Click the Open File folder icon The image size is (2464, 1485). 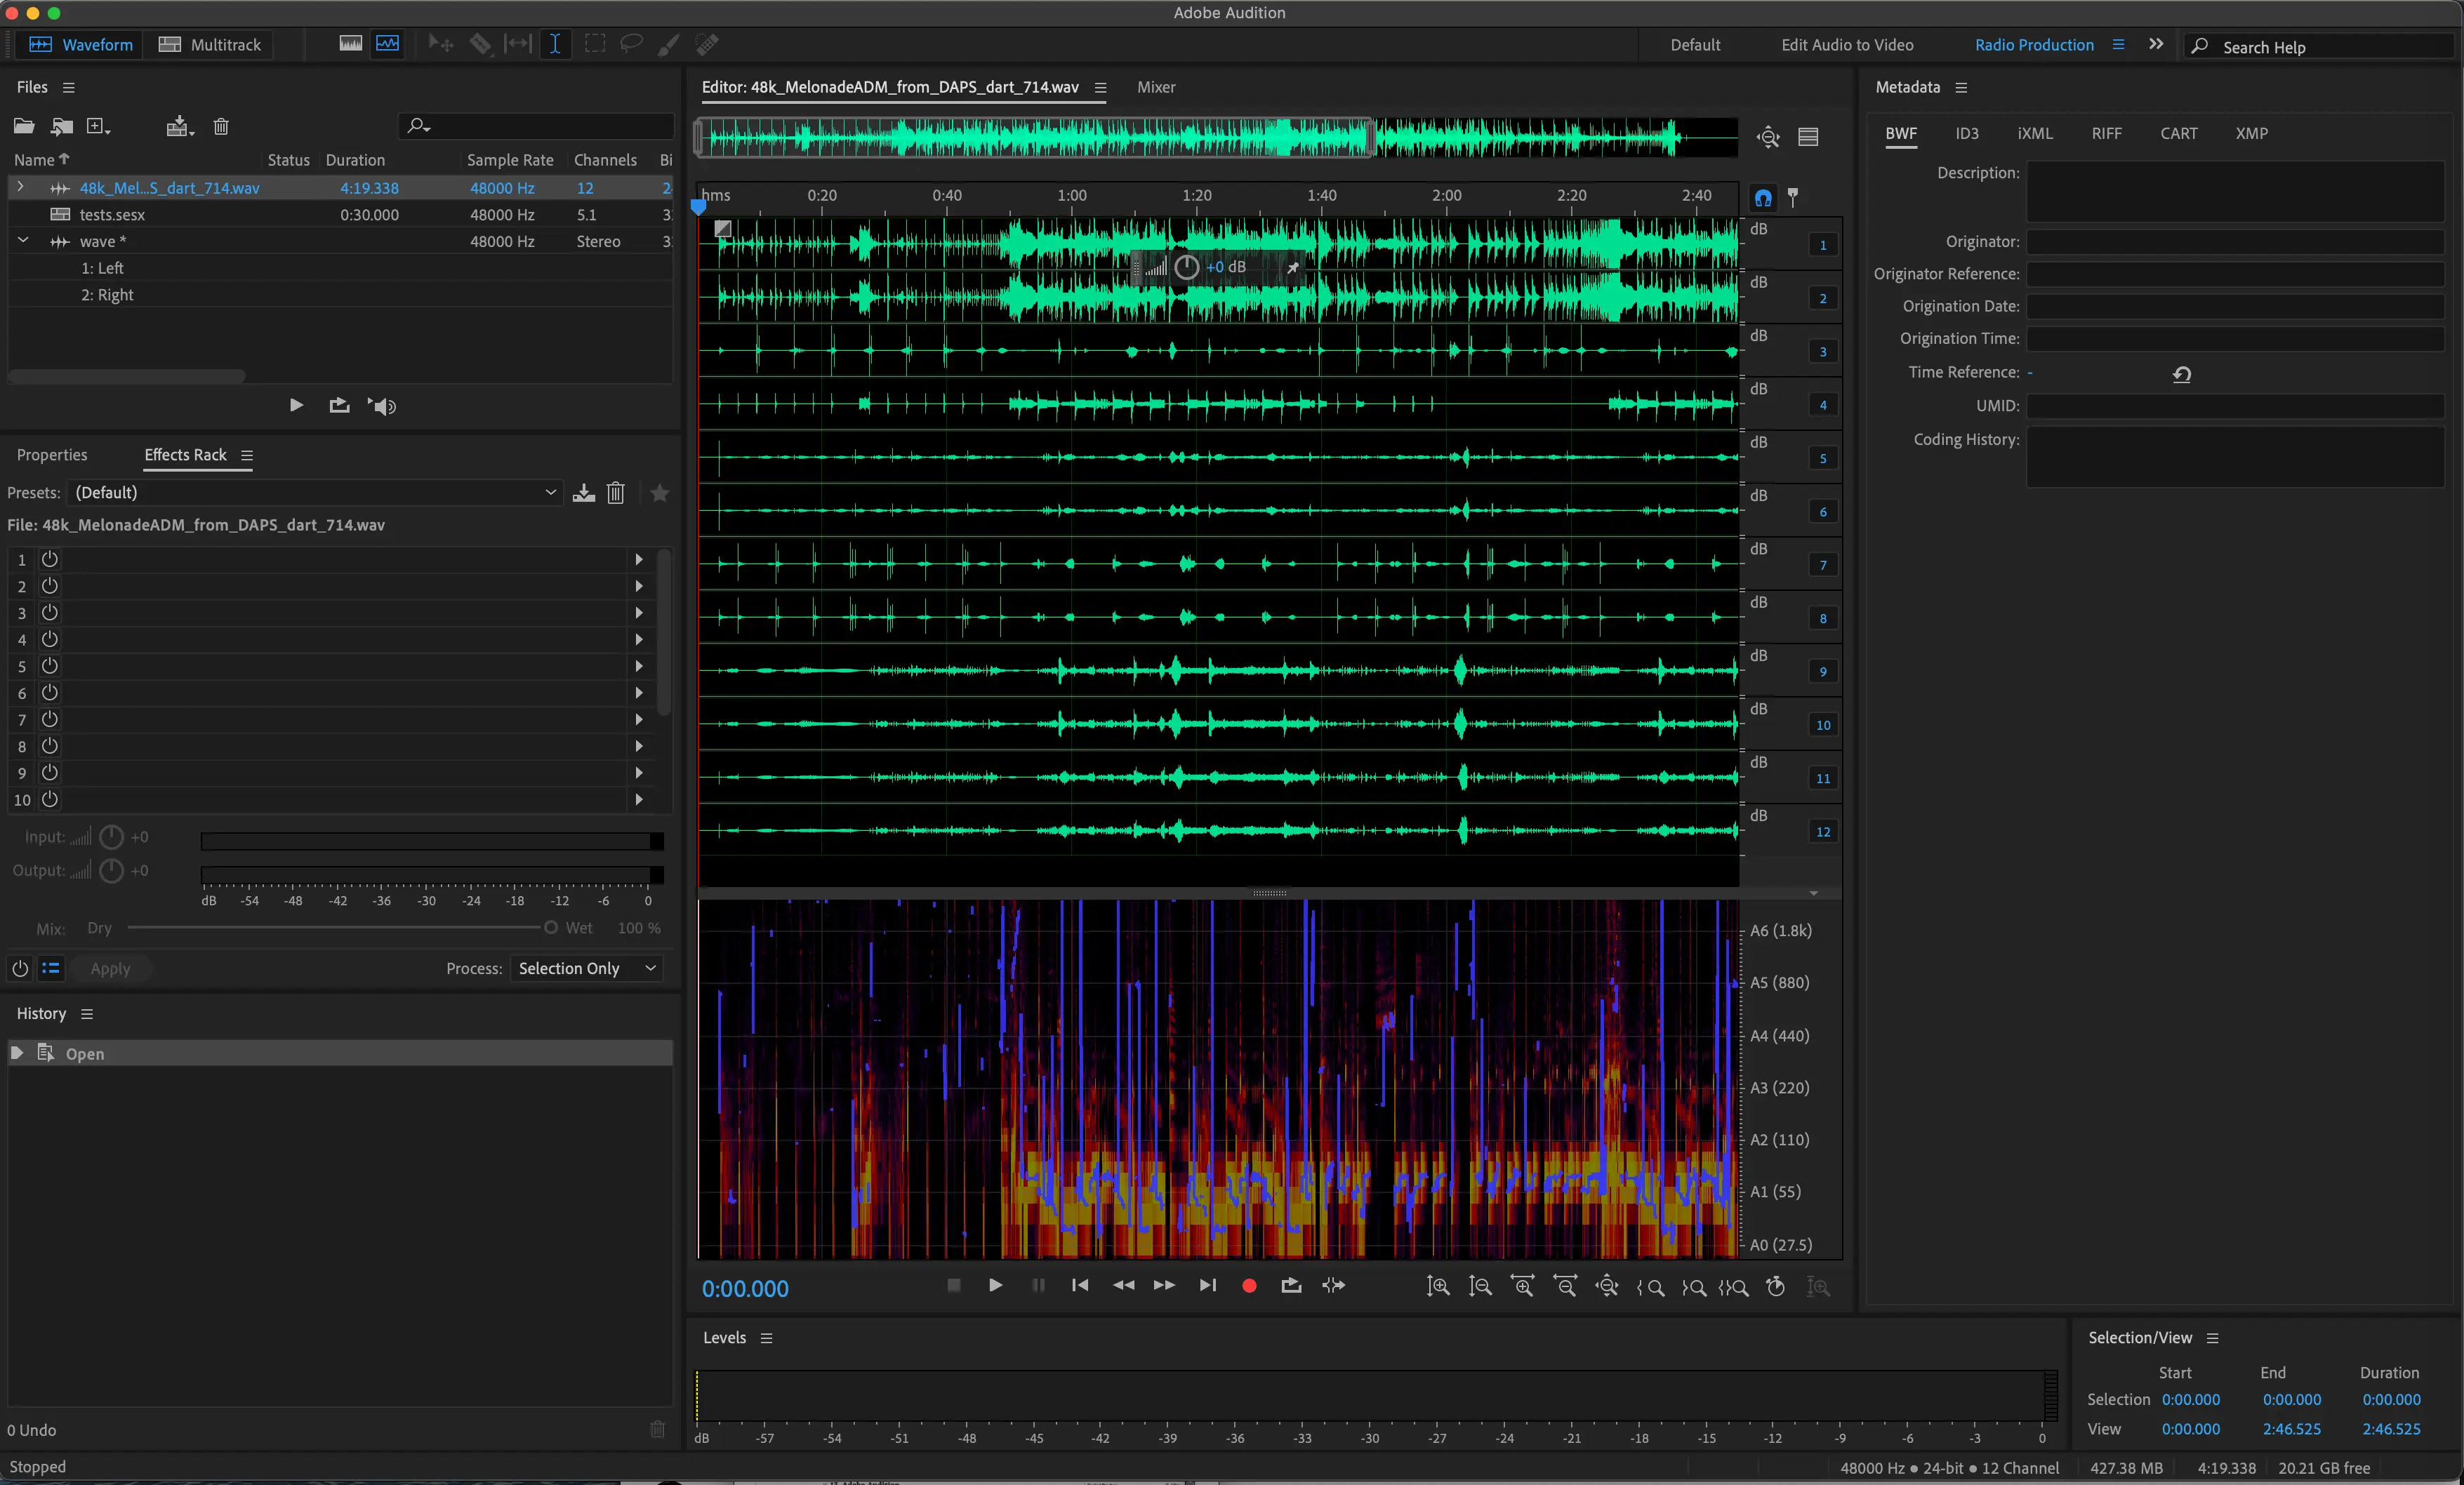[24, 126]
